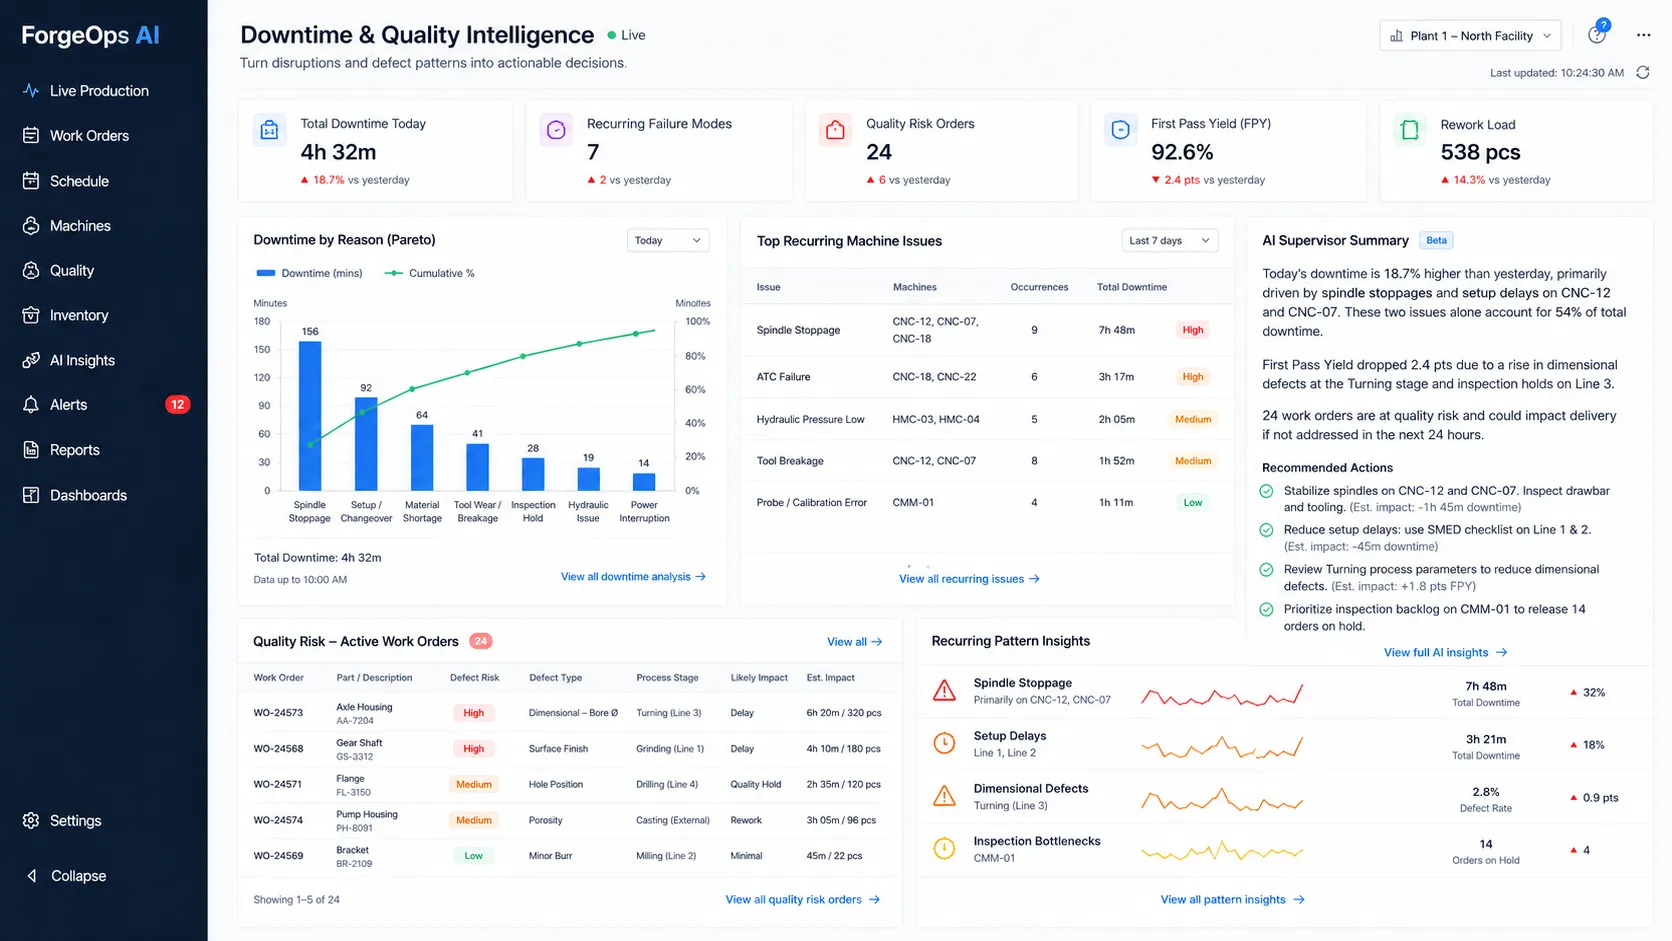Check the Prioritize inspection backlog action
The image size is (1672, 941).
1267,609
